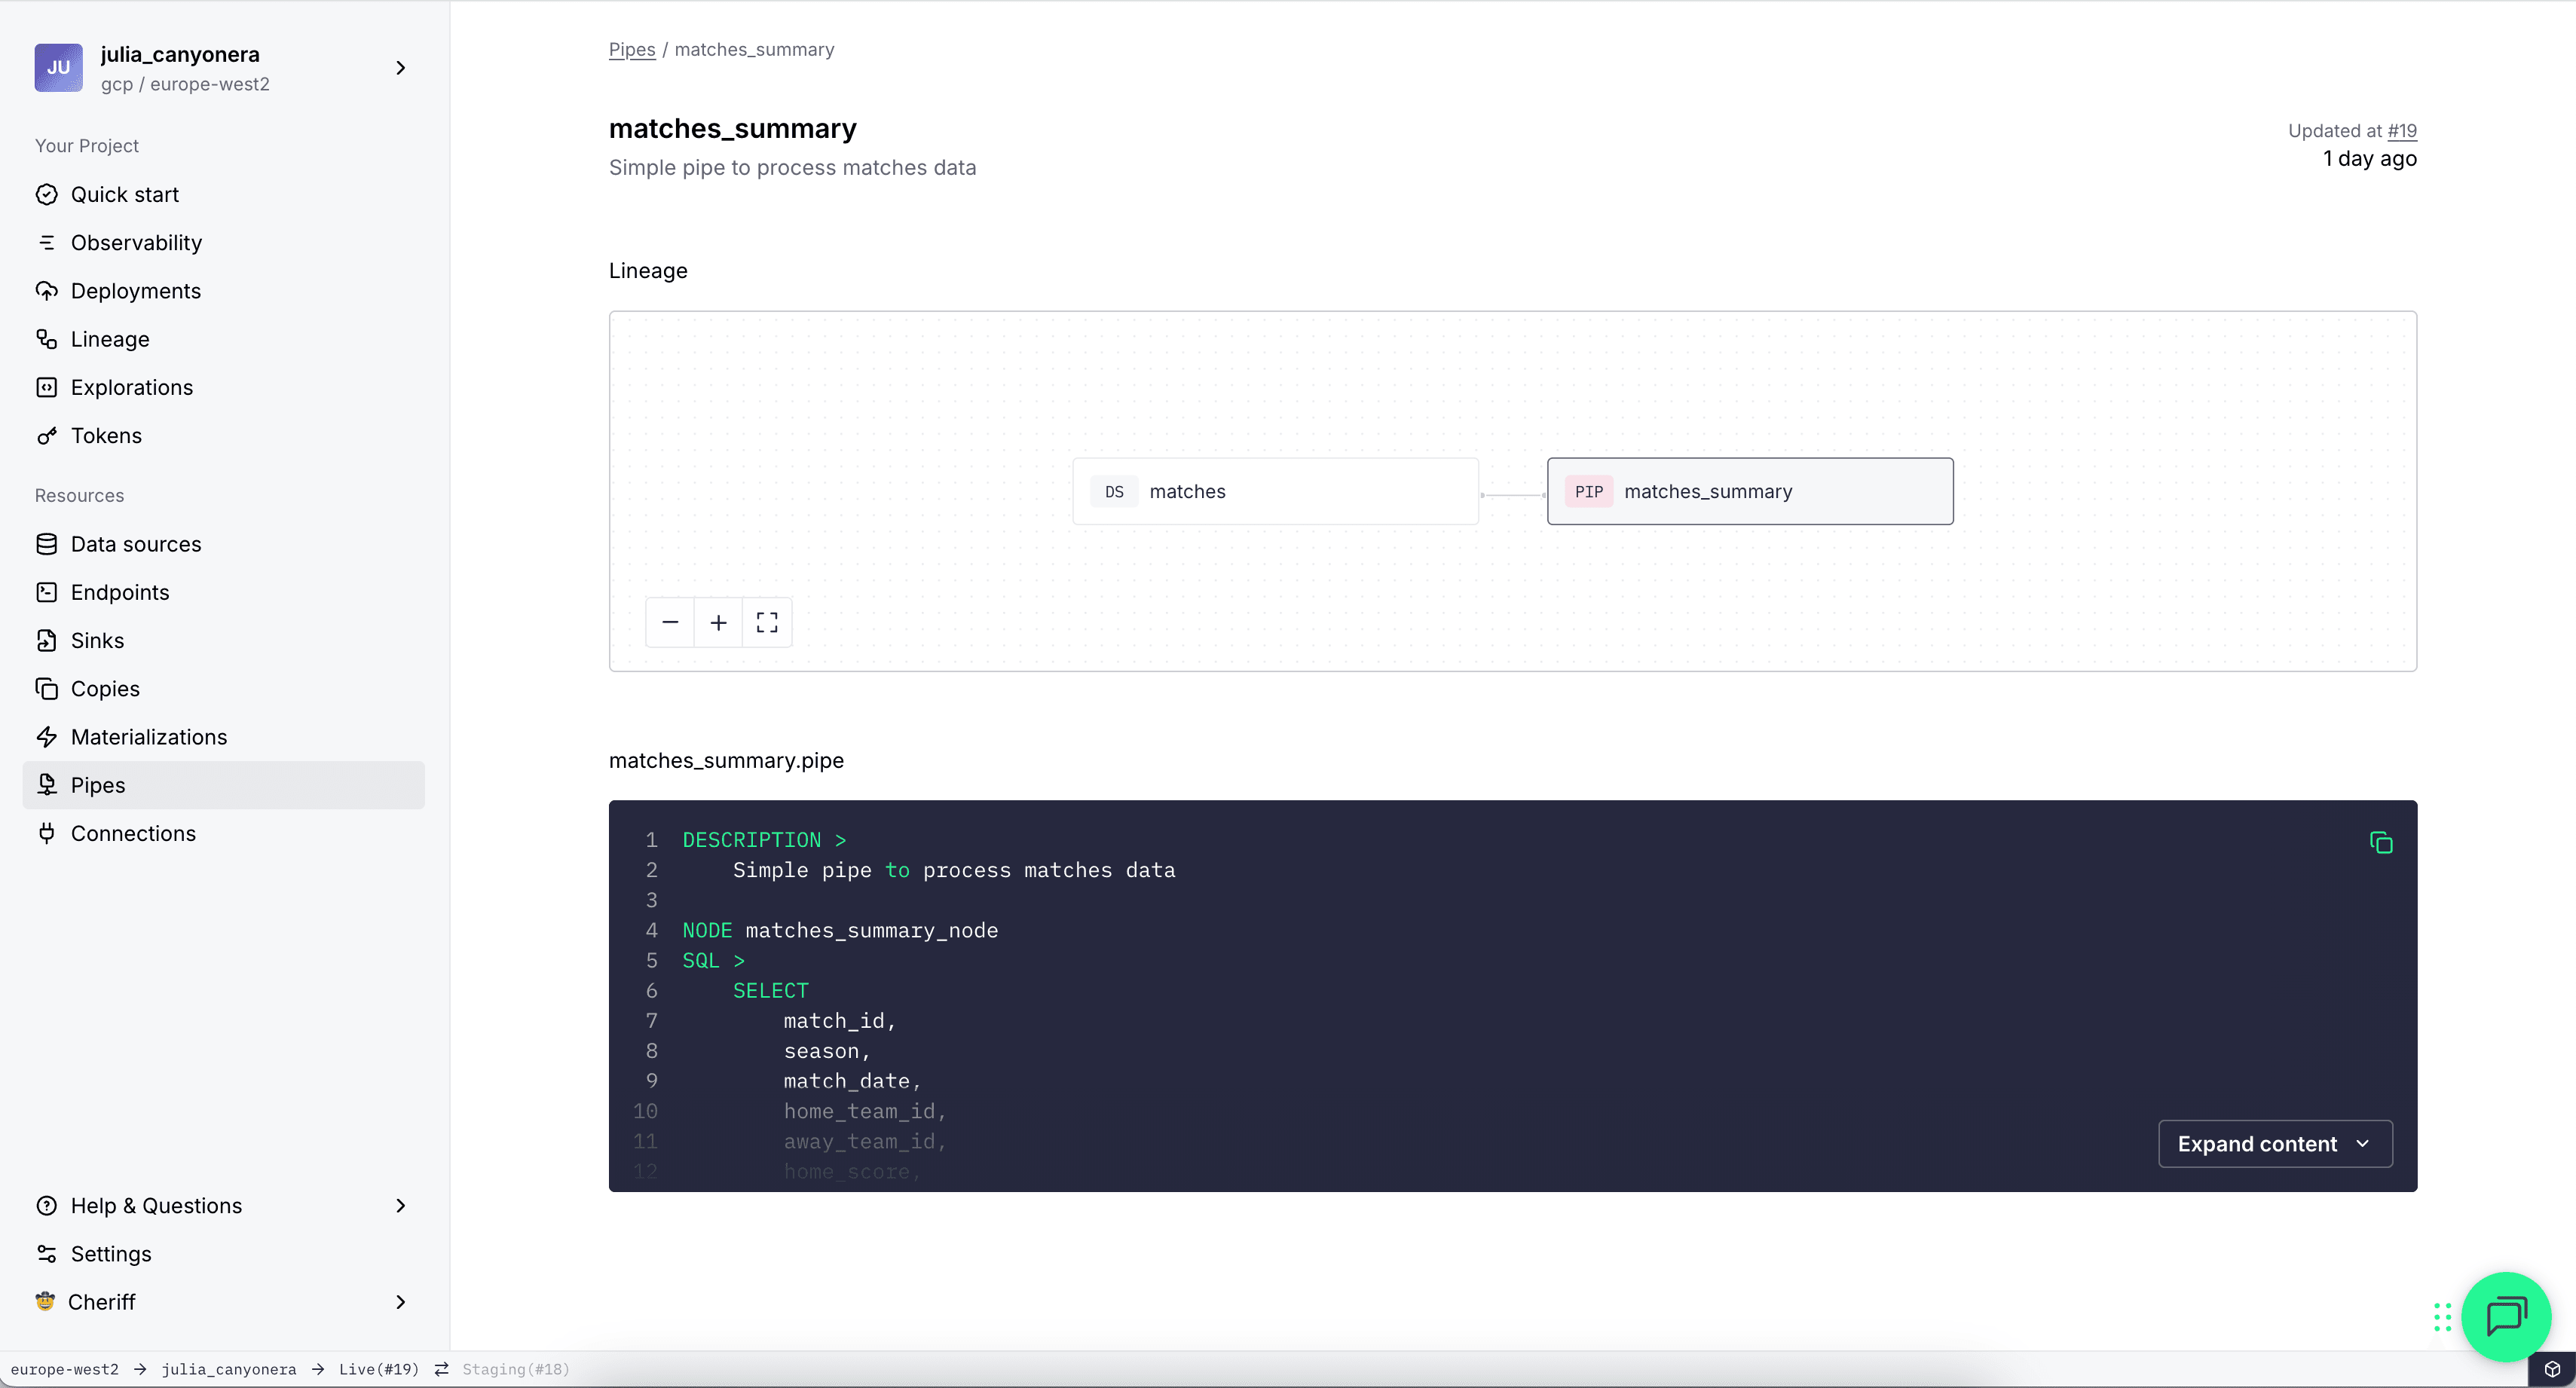The width and height of the screenshot is (2576, 1388).
Task: Select Live(#19) in status bar
Action: coord(378,1369)
